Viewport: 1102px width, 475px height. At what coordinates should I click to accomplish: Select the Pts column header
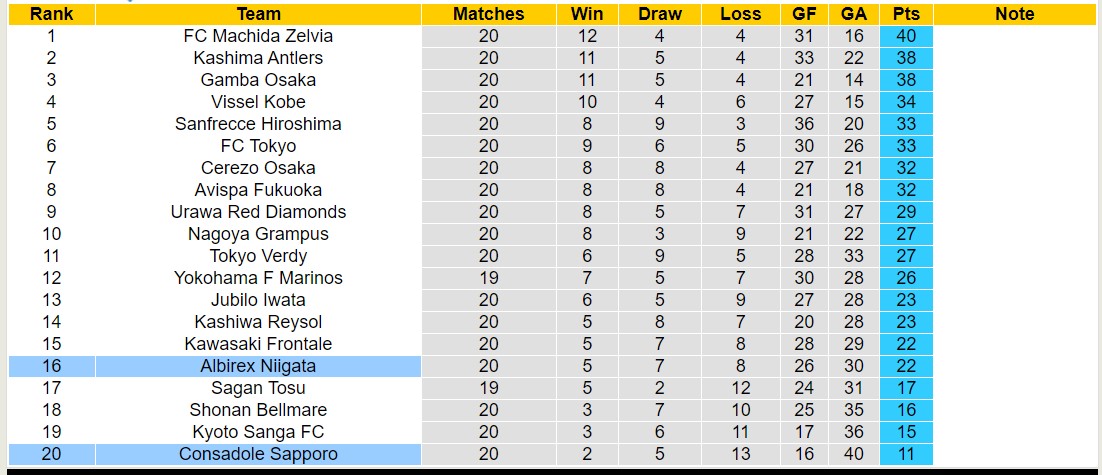pos(907,14)
